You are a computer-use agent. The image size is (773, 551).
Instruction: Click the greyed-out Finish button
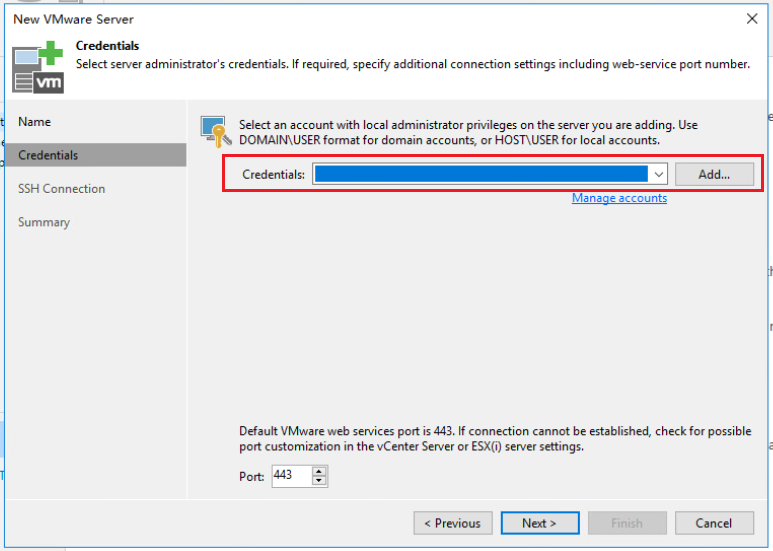click(627, 523)
